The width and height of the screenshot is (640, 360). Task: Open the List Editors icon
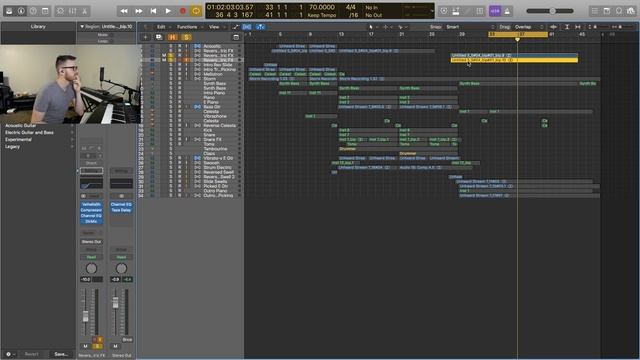[595, 11]
